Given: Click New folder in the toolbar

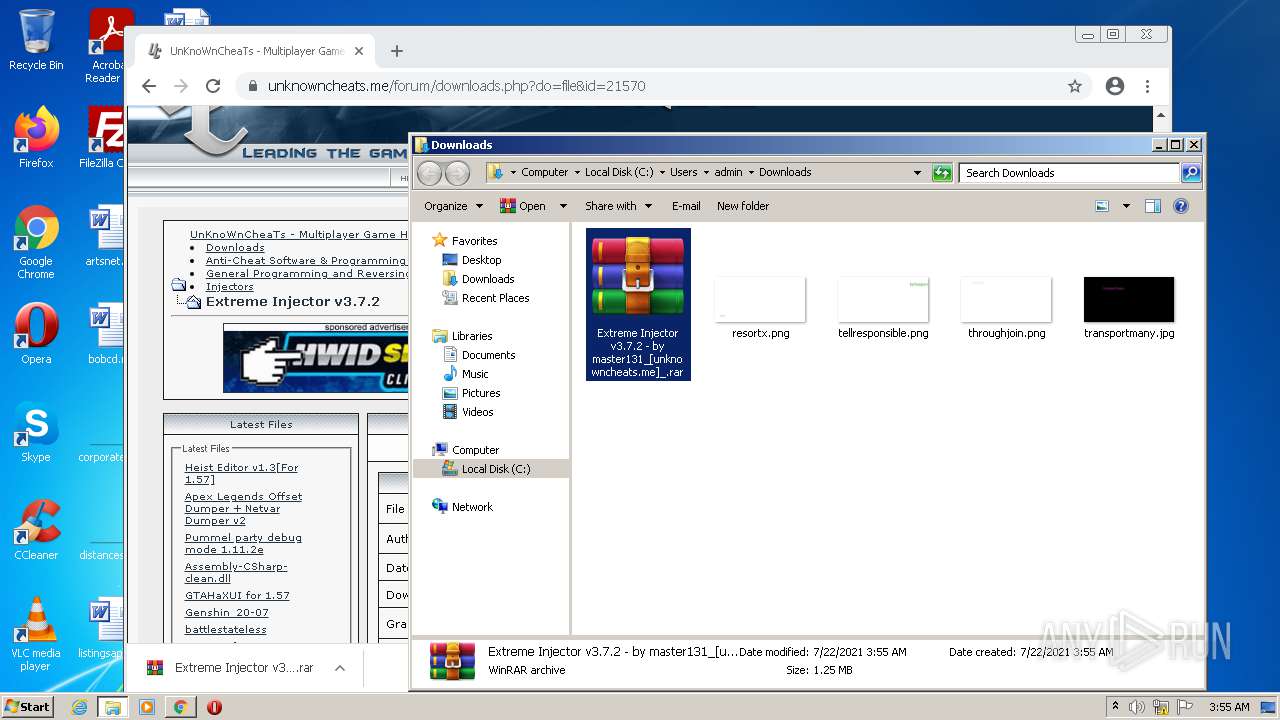Looking at the screenshot, I should [x=743, y=206].
